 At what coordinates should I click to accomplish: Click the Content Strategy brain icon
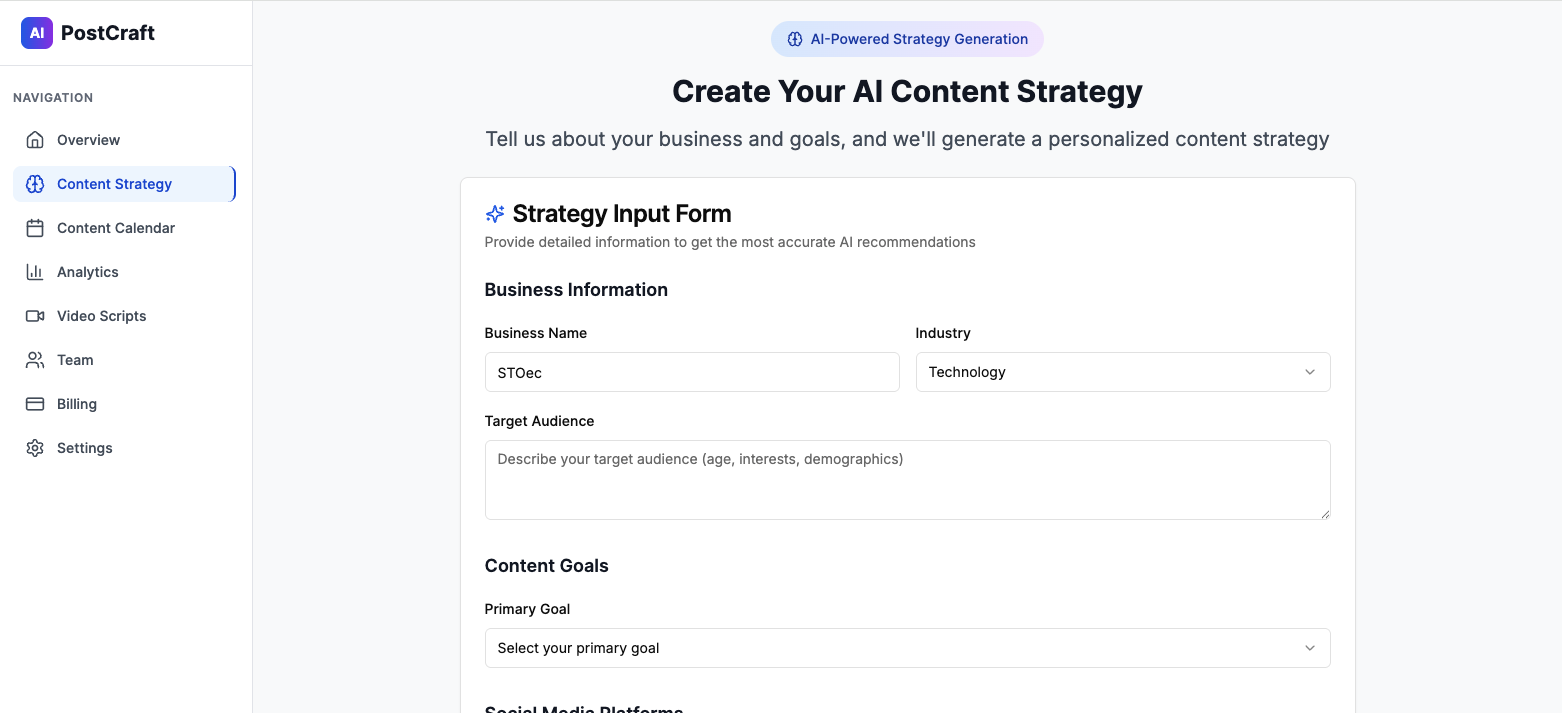click(x=35, y=184)
